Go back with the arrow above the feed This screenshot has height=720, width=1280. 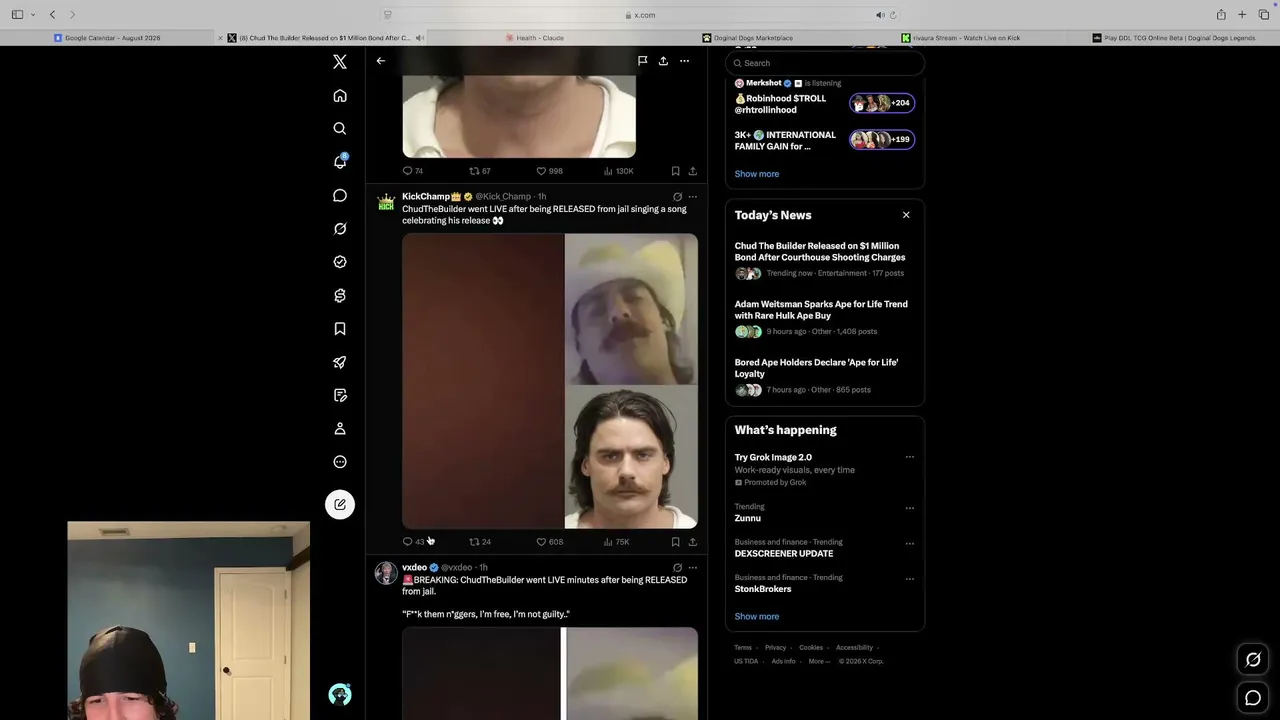coord(380,61)
